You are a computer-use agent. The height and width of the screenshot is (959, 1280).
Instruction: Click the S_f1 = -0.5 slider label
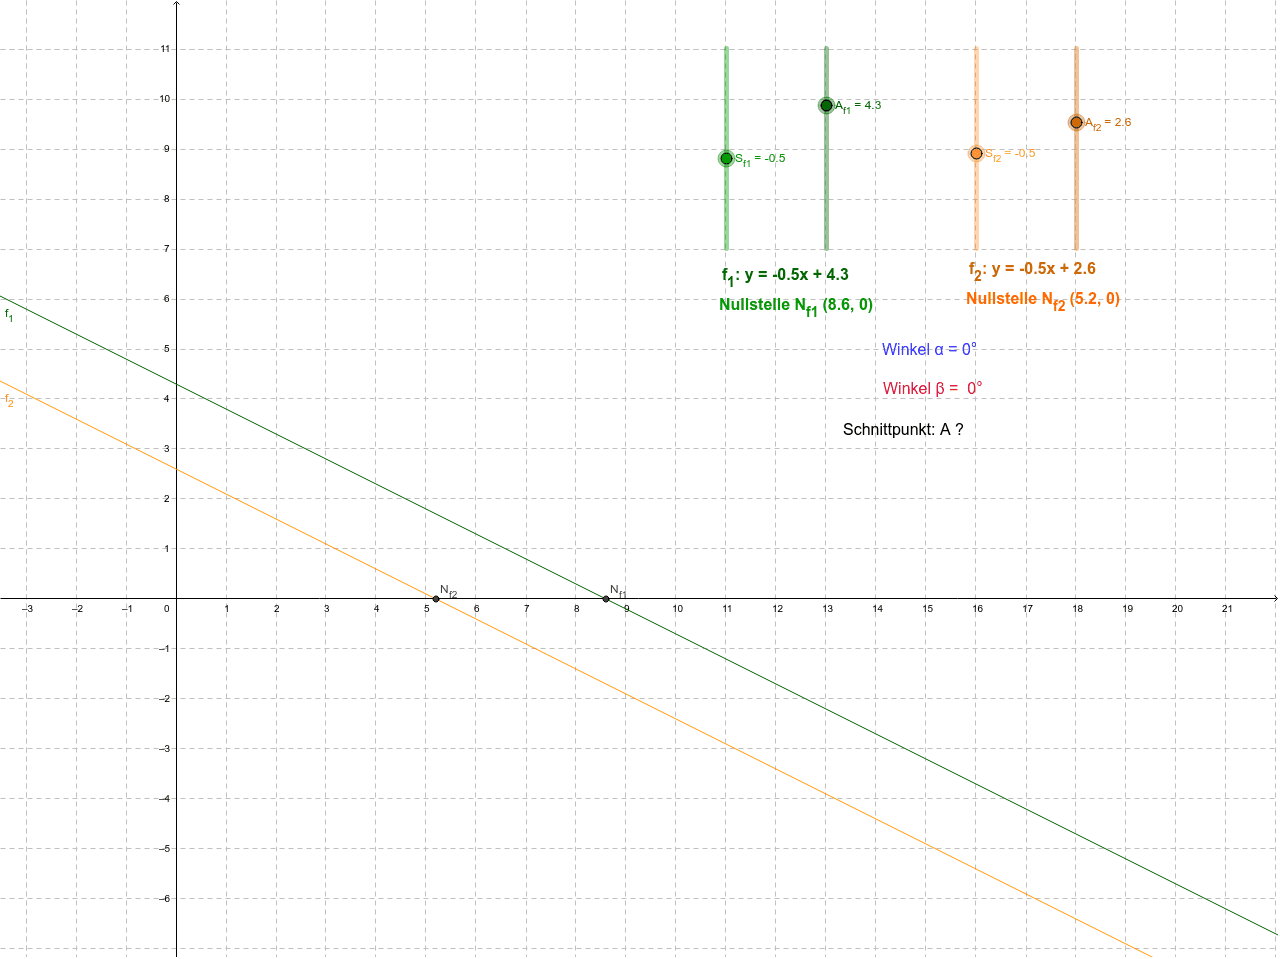[x=760, y=159]
